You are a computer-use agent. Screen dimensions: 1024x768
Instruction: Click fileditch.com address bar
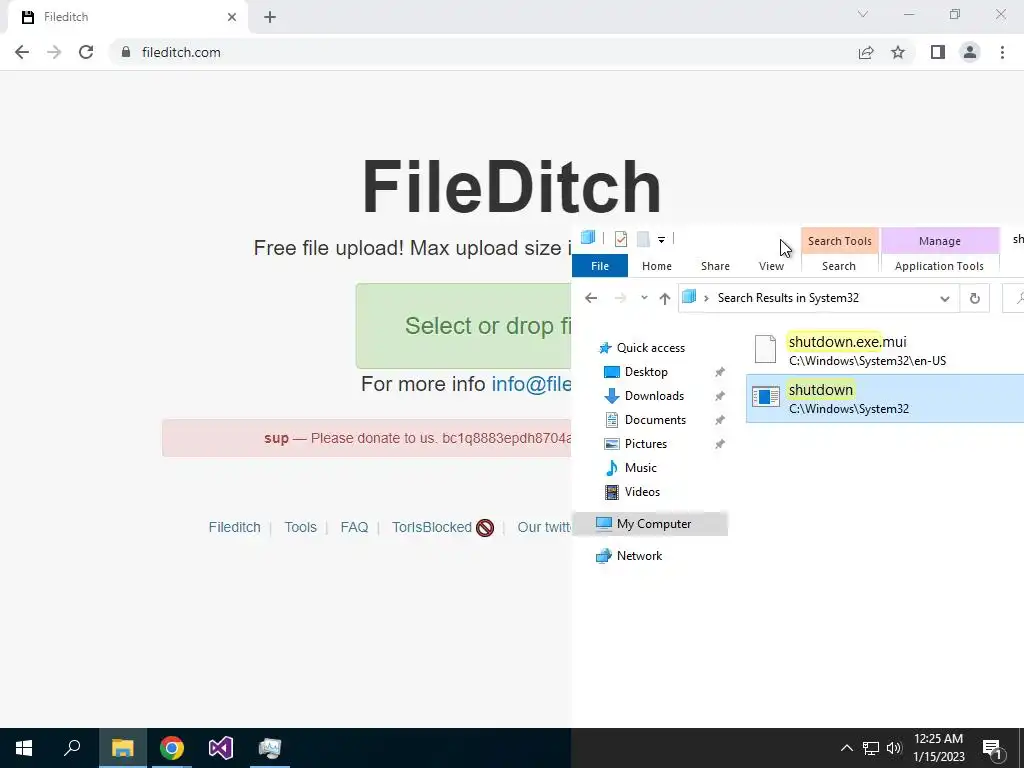(483, 52)
